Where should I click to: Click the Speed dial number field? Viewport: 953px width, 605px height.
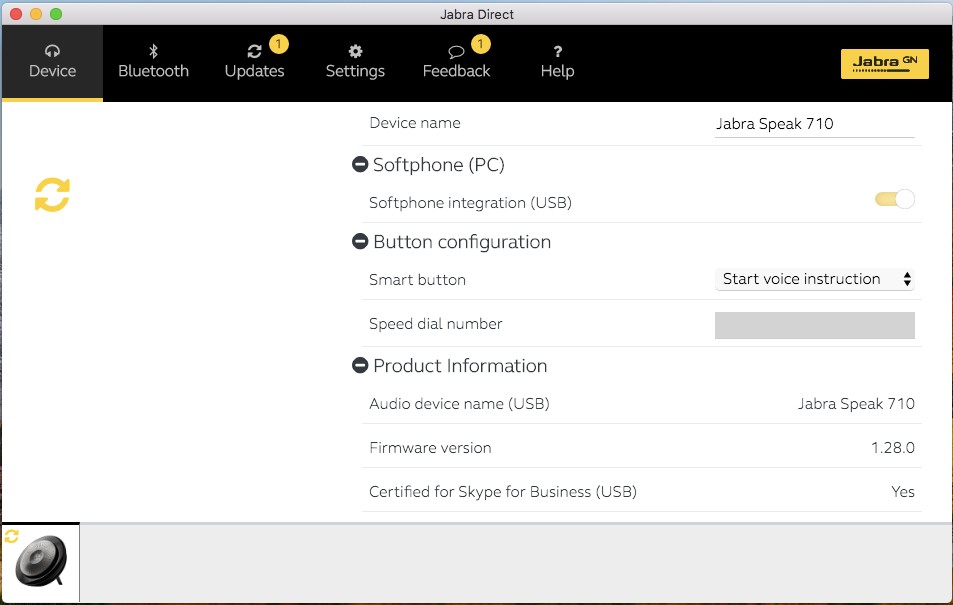pos(814,325)
